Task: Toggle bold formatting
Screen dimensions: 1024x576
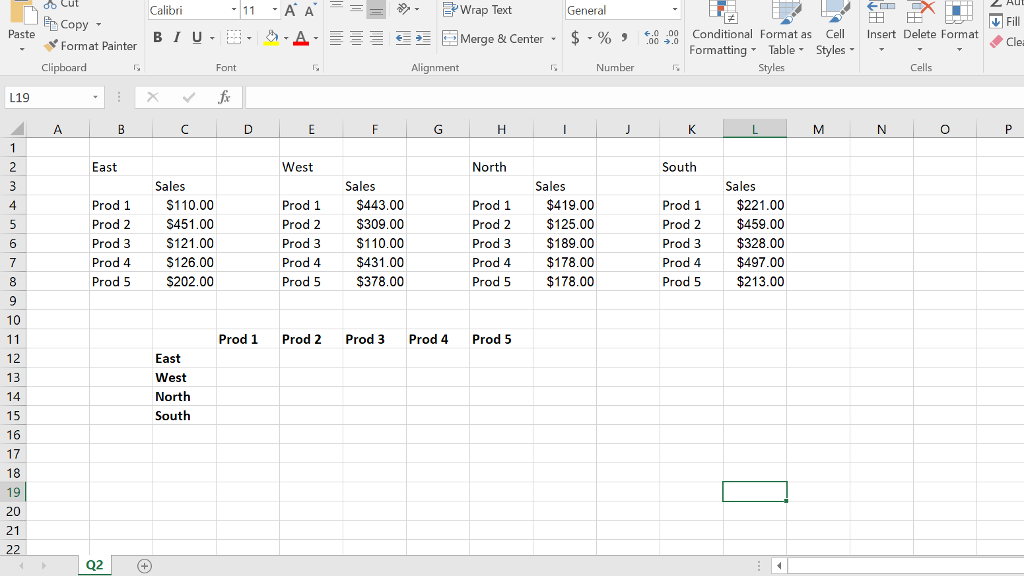Action: coord(156,37)
